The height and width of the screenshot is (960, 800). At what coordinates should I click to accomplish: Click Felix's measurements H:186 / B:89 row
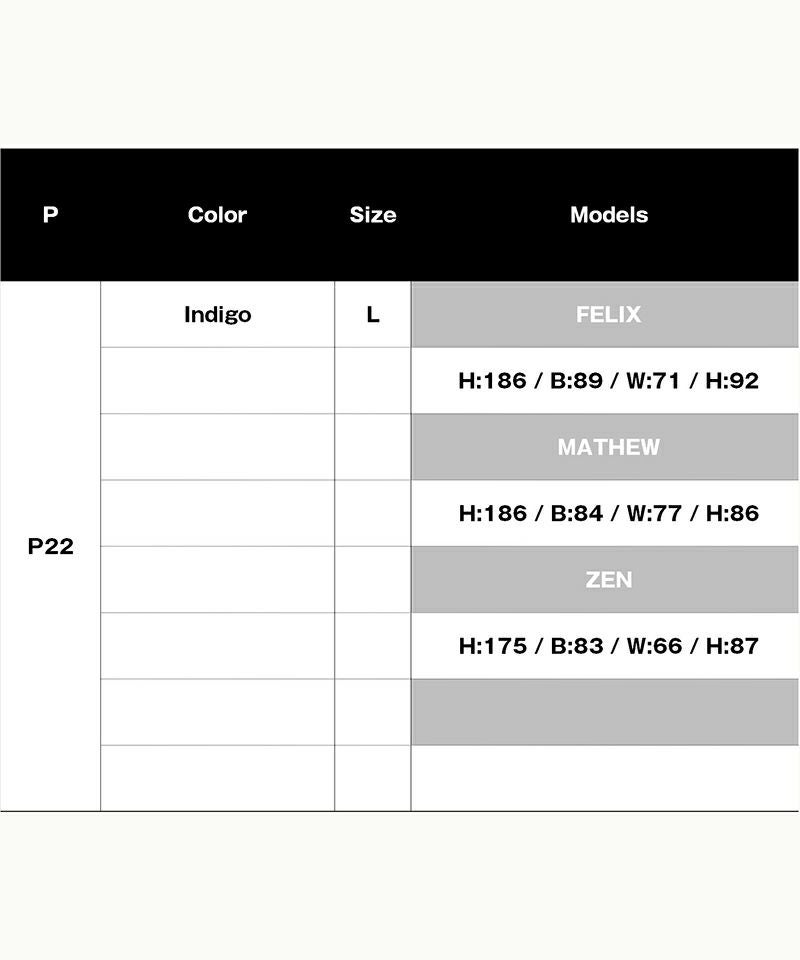pyautogui.click(x=608, y=381)
